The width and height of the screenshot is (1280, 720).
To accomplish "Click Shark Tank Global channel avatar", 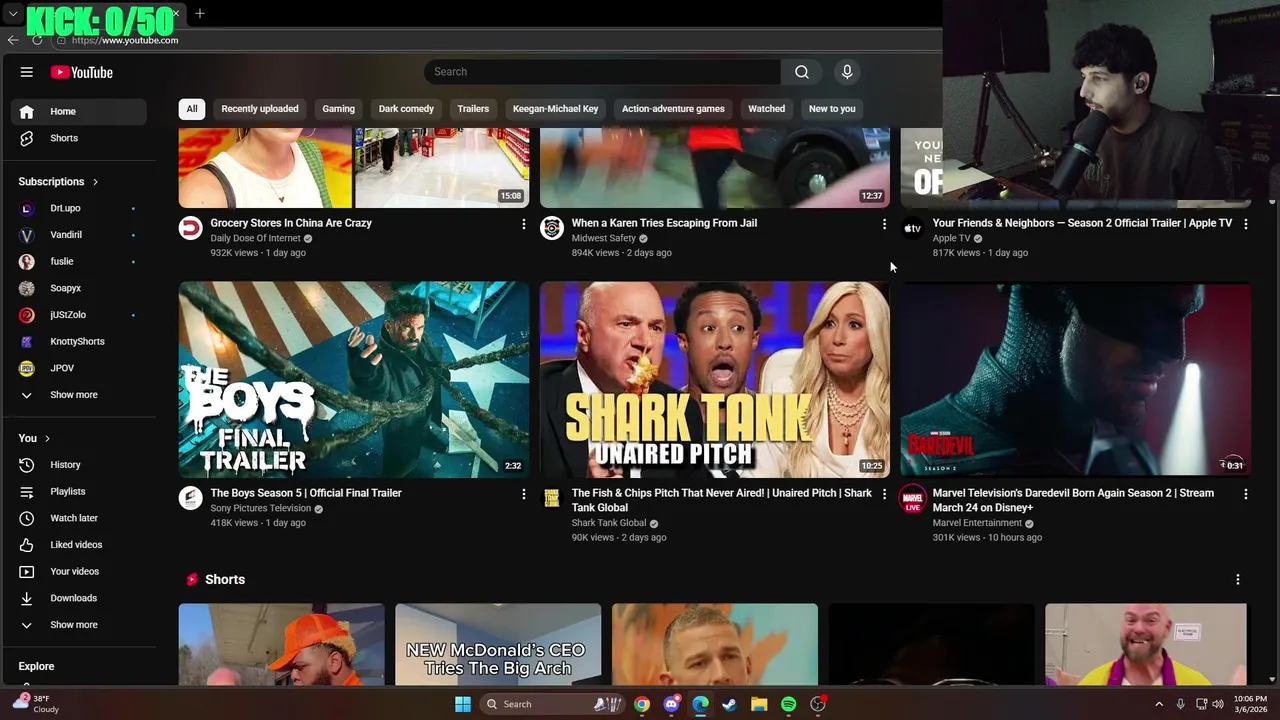I will tap(551, 498).
